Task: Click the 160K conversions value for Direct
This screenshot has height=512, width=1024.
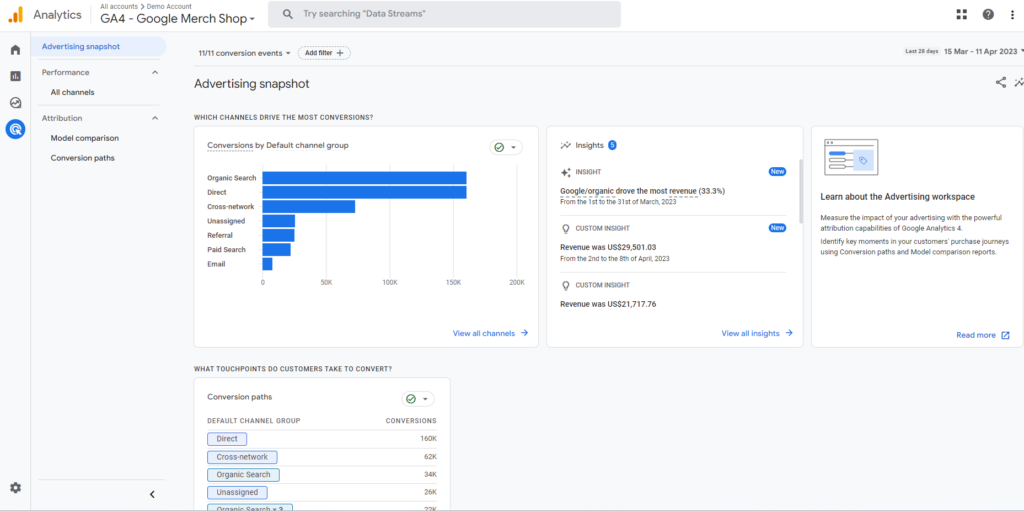Action: point(428,439)
